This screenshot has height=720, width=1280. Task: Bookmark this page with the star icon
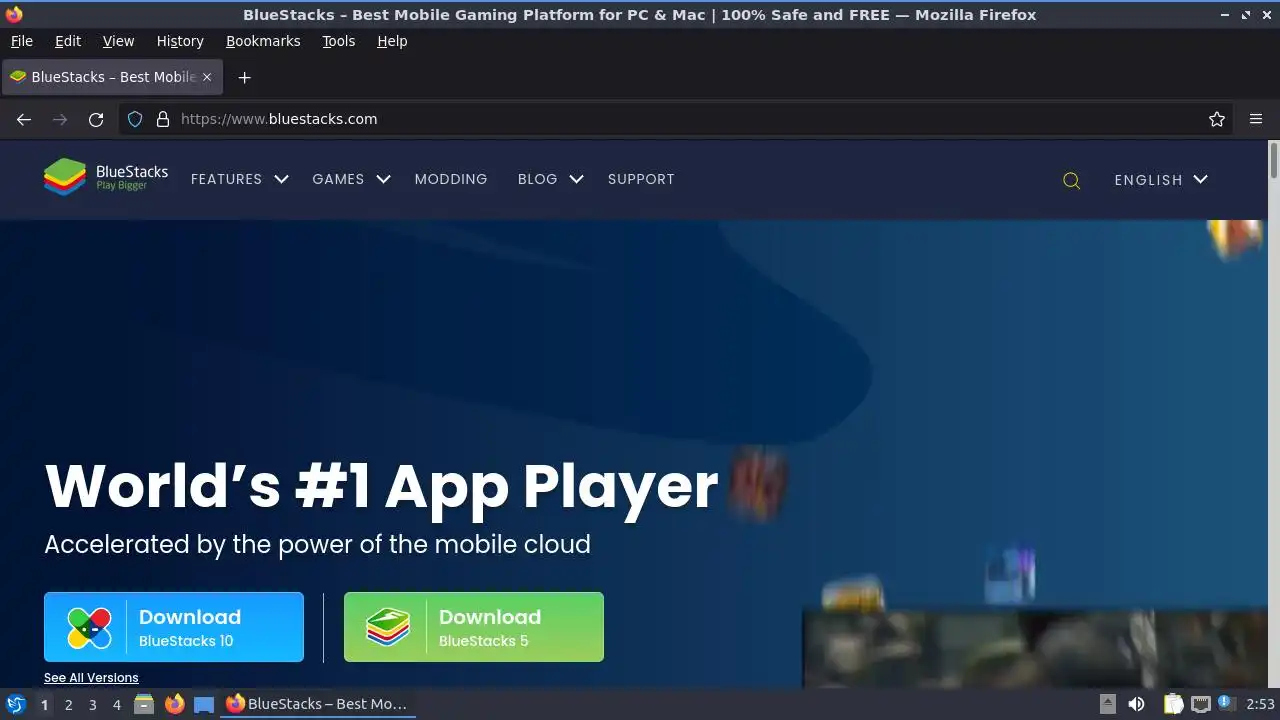(1217, 119)
